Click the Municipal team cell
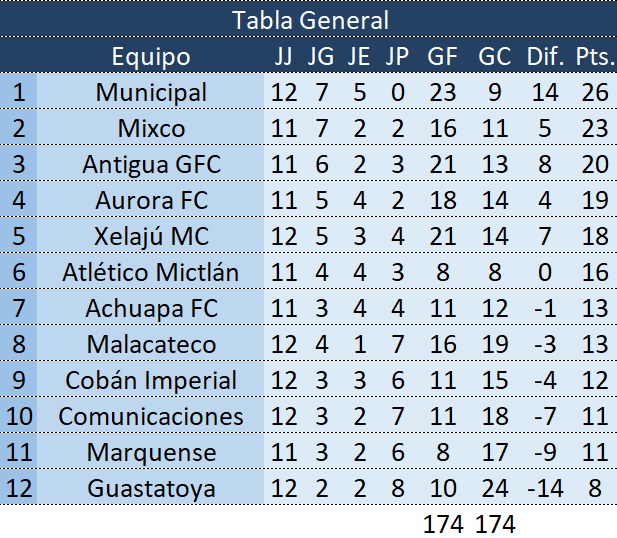 [x=151, y=92]
